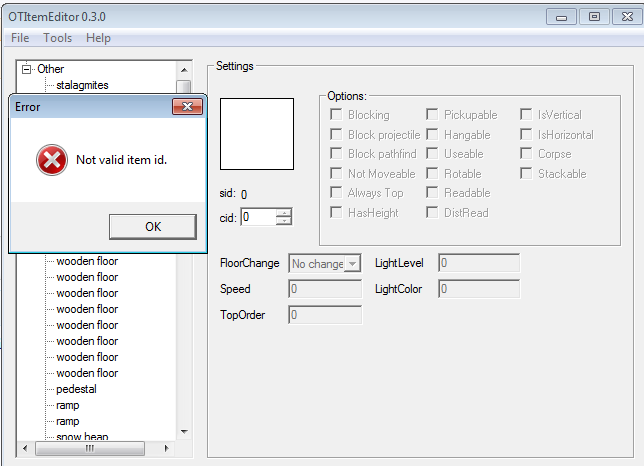Click the tree list scroll up arrow
The height and width of the screenshot is (466, 644).
coord(184,70)
